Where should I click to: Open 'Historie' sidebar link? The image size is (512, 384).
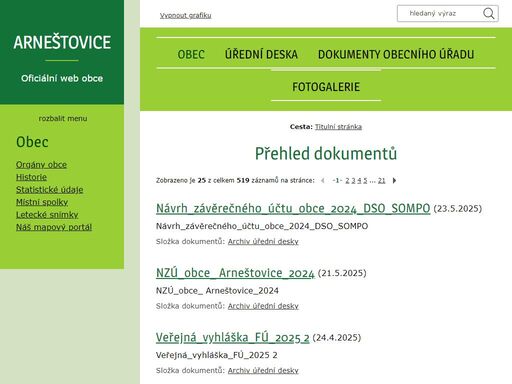pos(31,177)
